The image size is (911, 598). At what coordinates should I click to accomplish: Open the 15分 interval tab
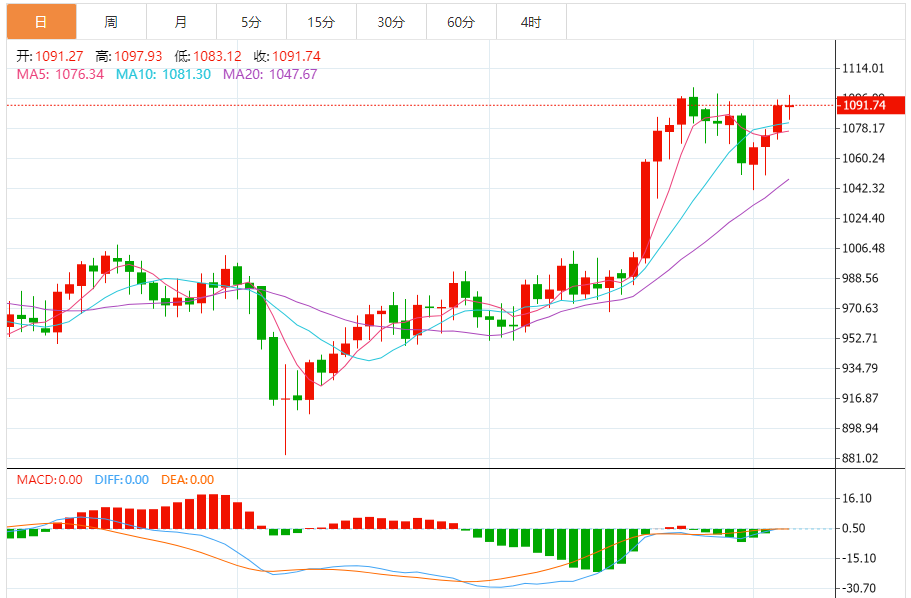pyautogui.click(x=321, y=22)
